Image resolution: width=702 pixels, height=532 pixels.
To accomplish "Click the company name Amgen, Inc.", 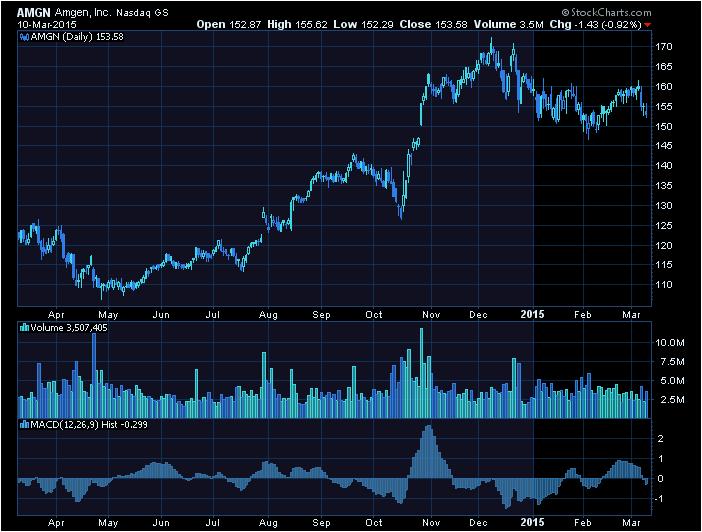I will (x=83, y=13).
